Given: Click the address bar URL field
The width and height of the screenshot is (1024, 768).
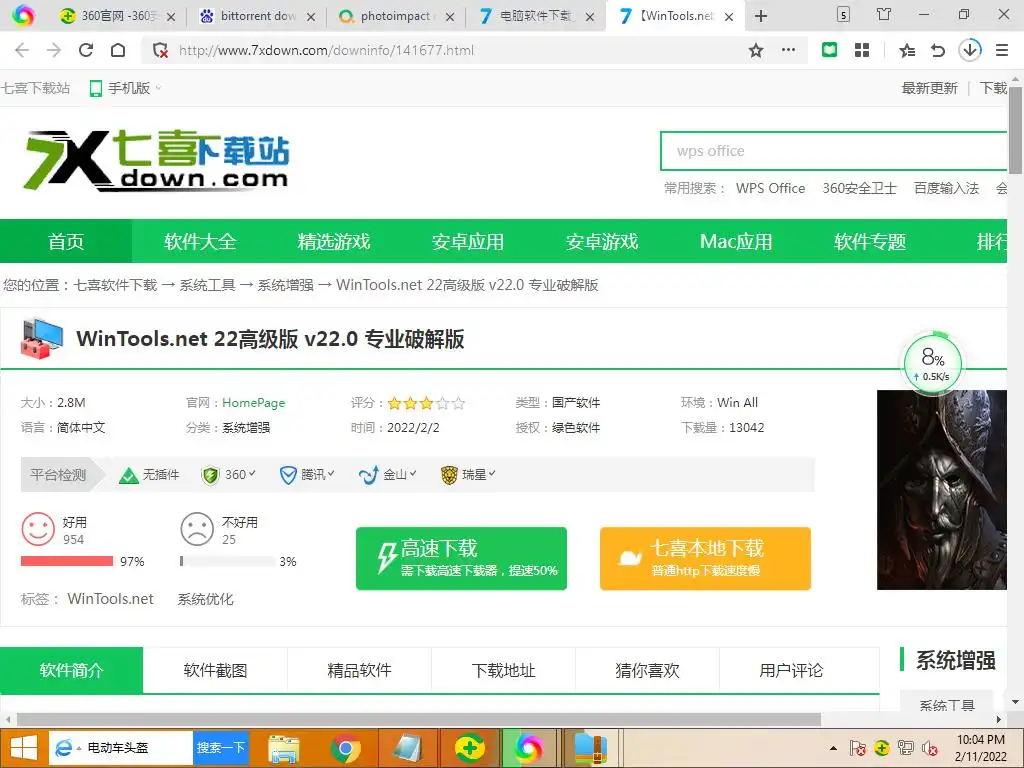Looking at the screenshot, I should coord(457,50).
